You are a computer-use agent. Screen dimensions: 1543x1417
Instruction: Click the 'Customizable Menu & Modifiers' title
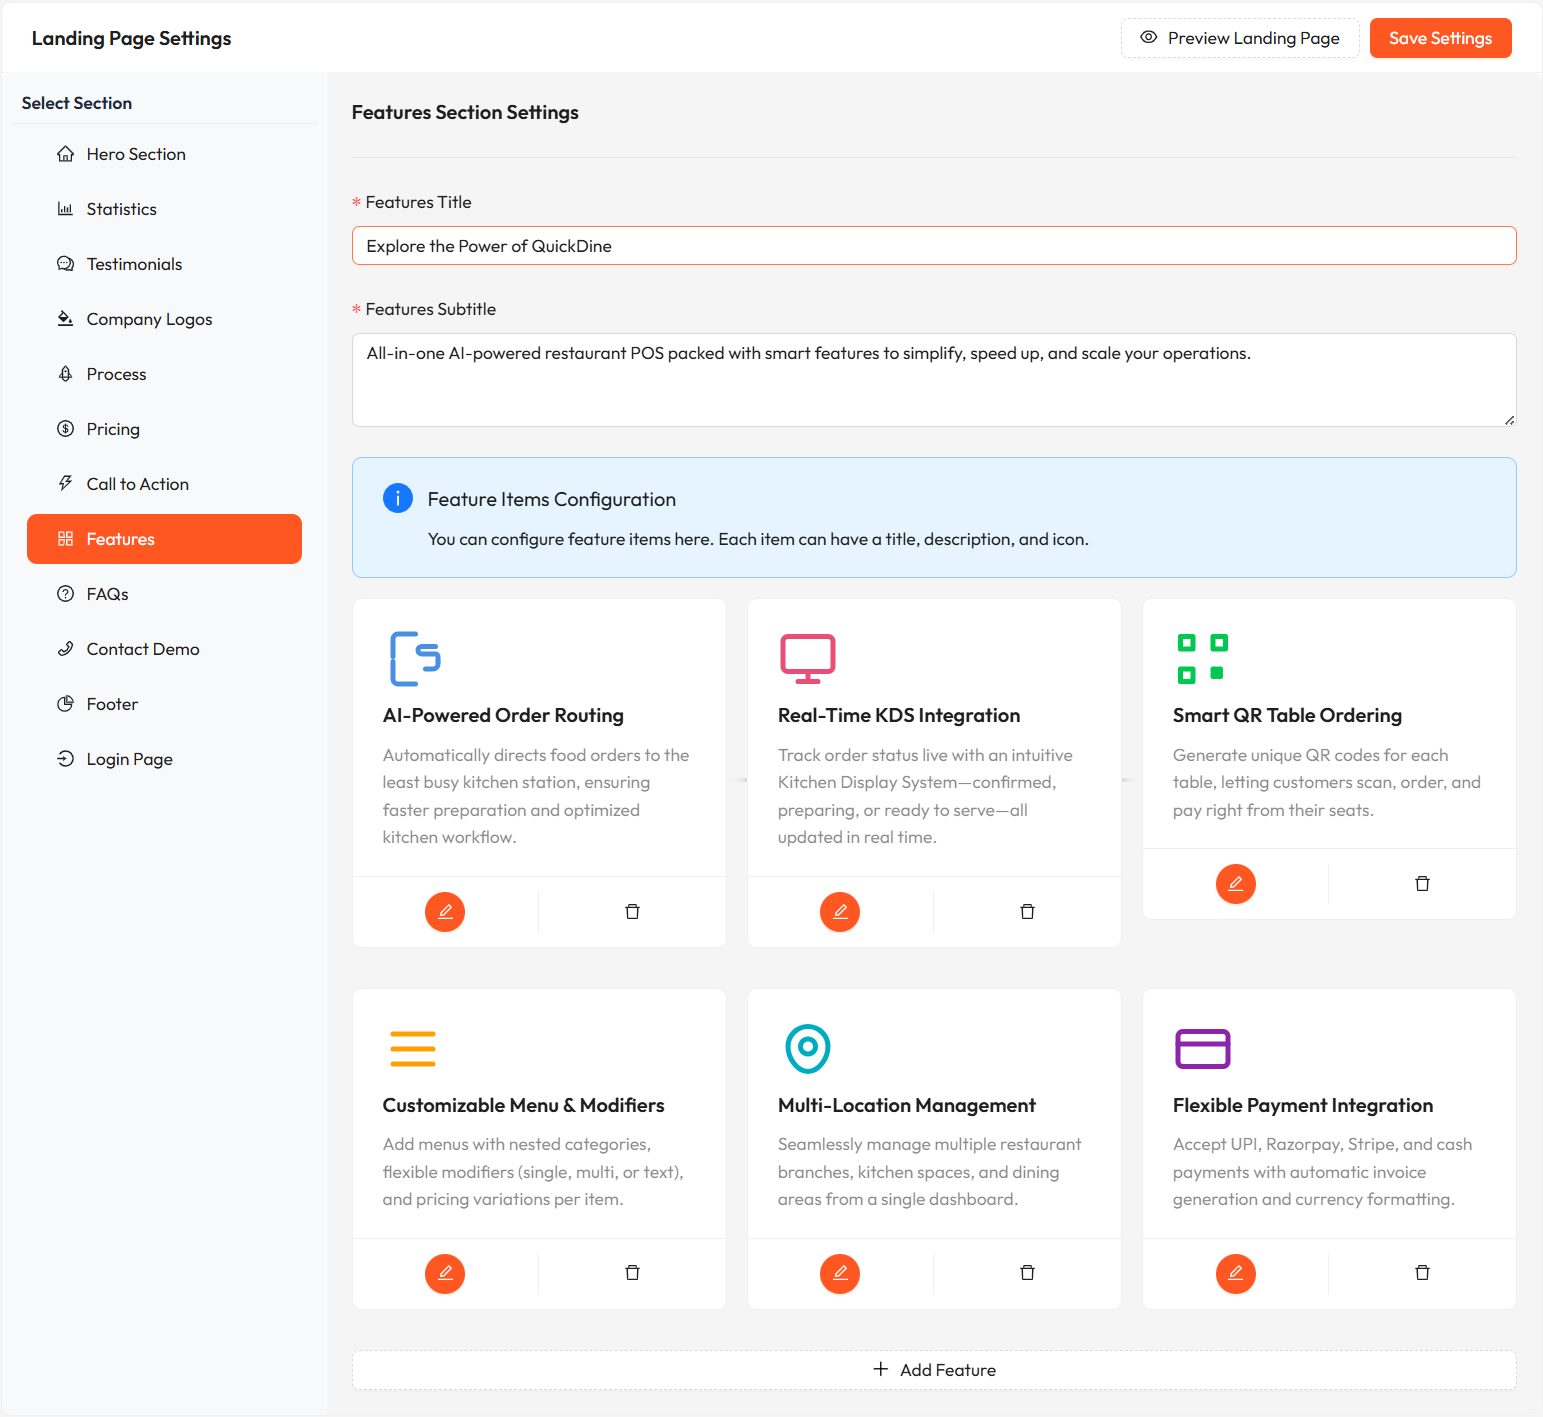[x=523, y=1105]
